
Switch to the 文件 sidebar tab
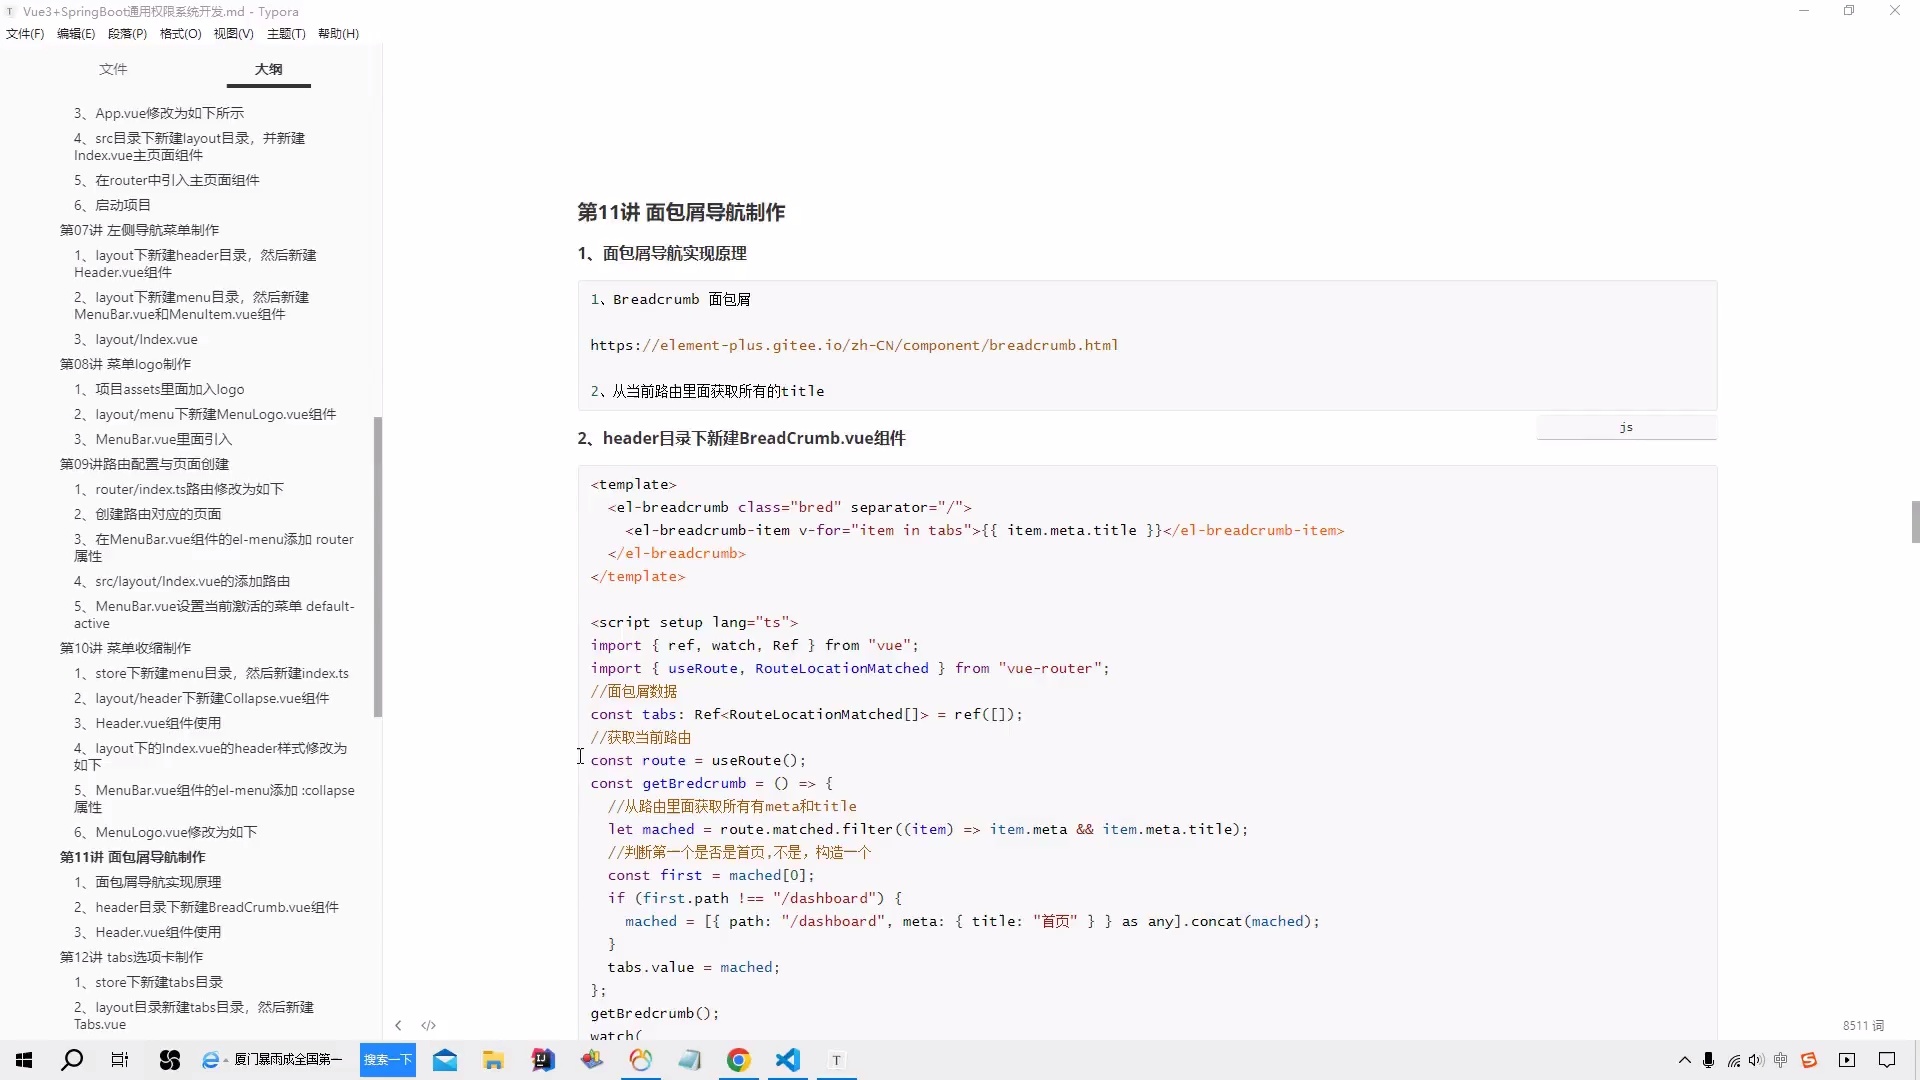(113, 69)
